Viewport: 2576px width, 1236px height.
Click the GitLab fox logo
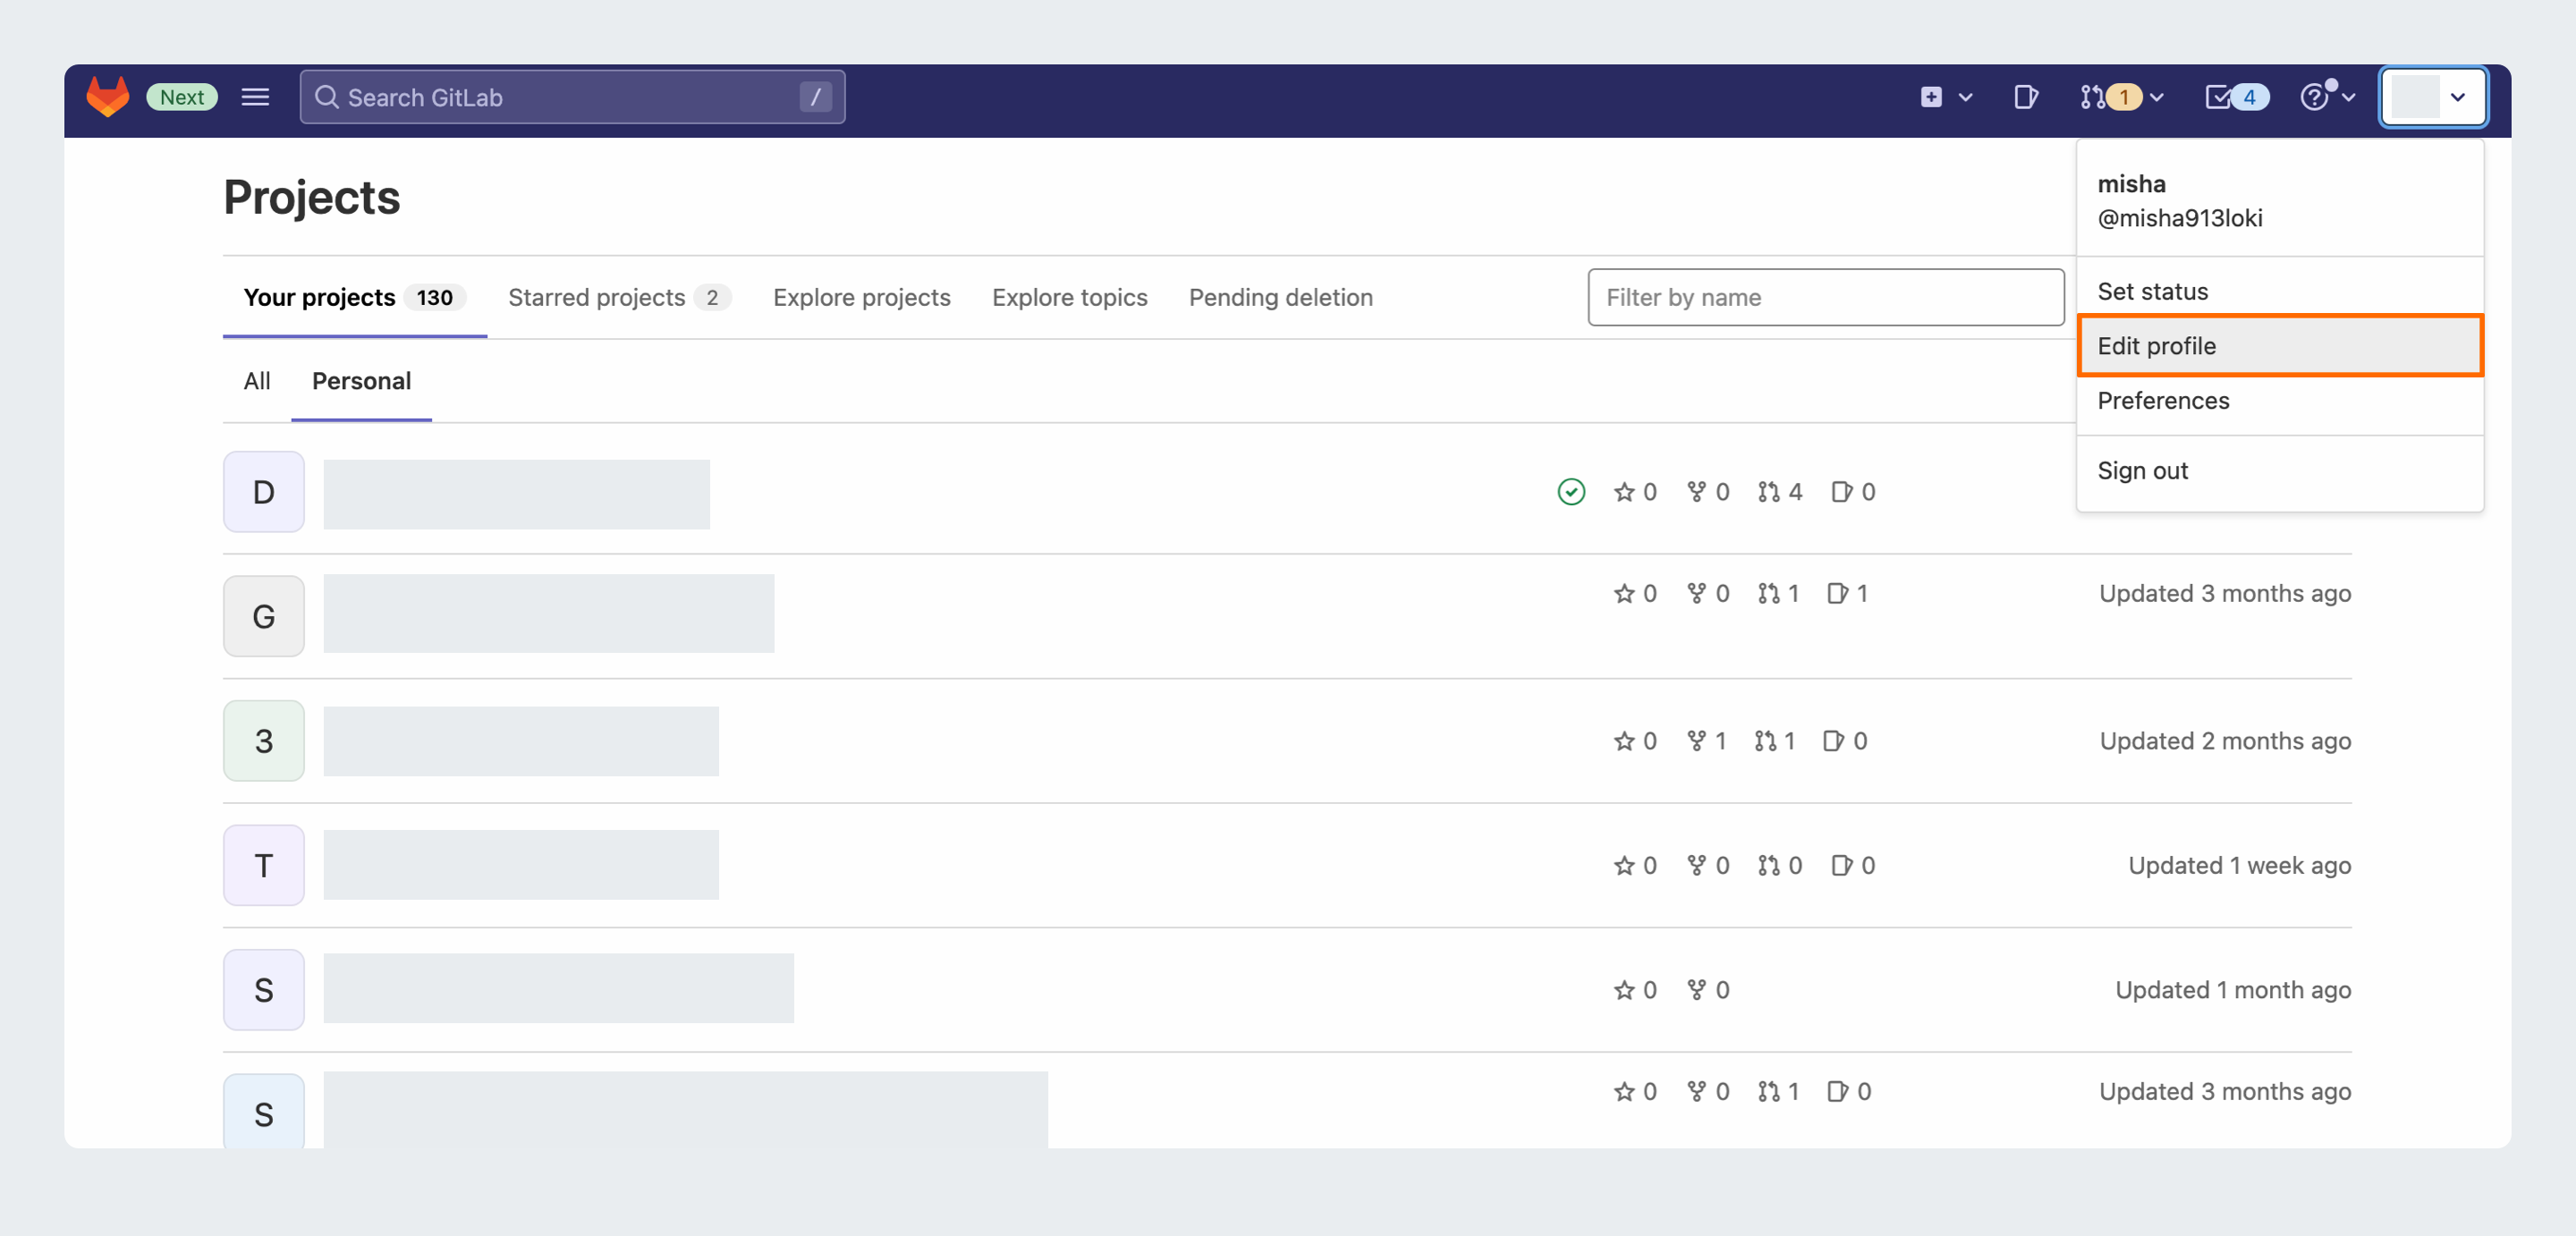click(107, 96)
